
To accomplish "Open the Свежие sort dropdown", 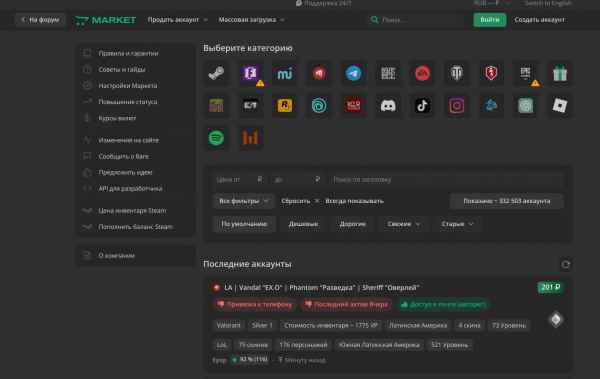I will [x=403, y=224].
